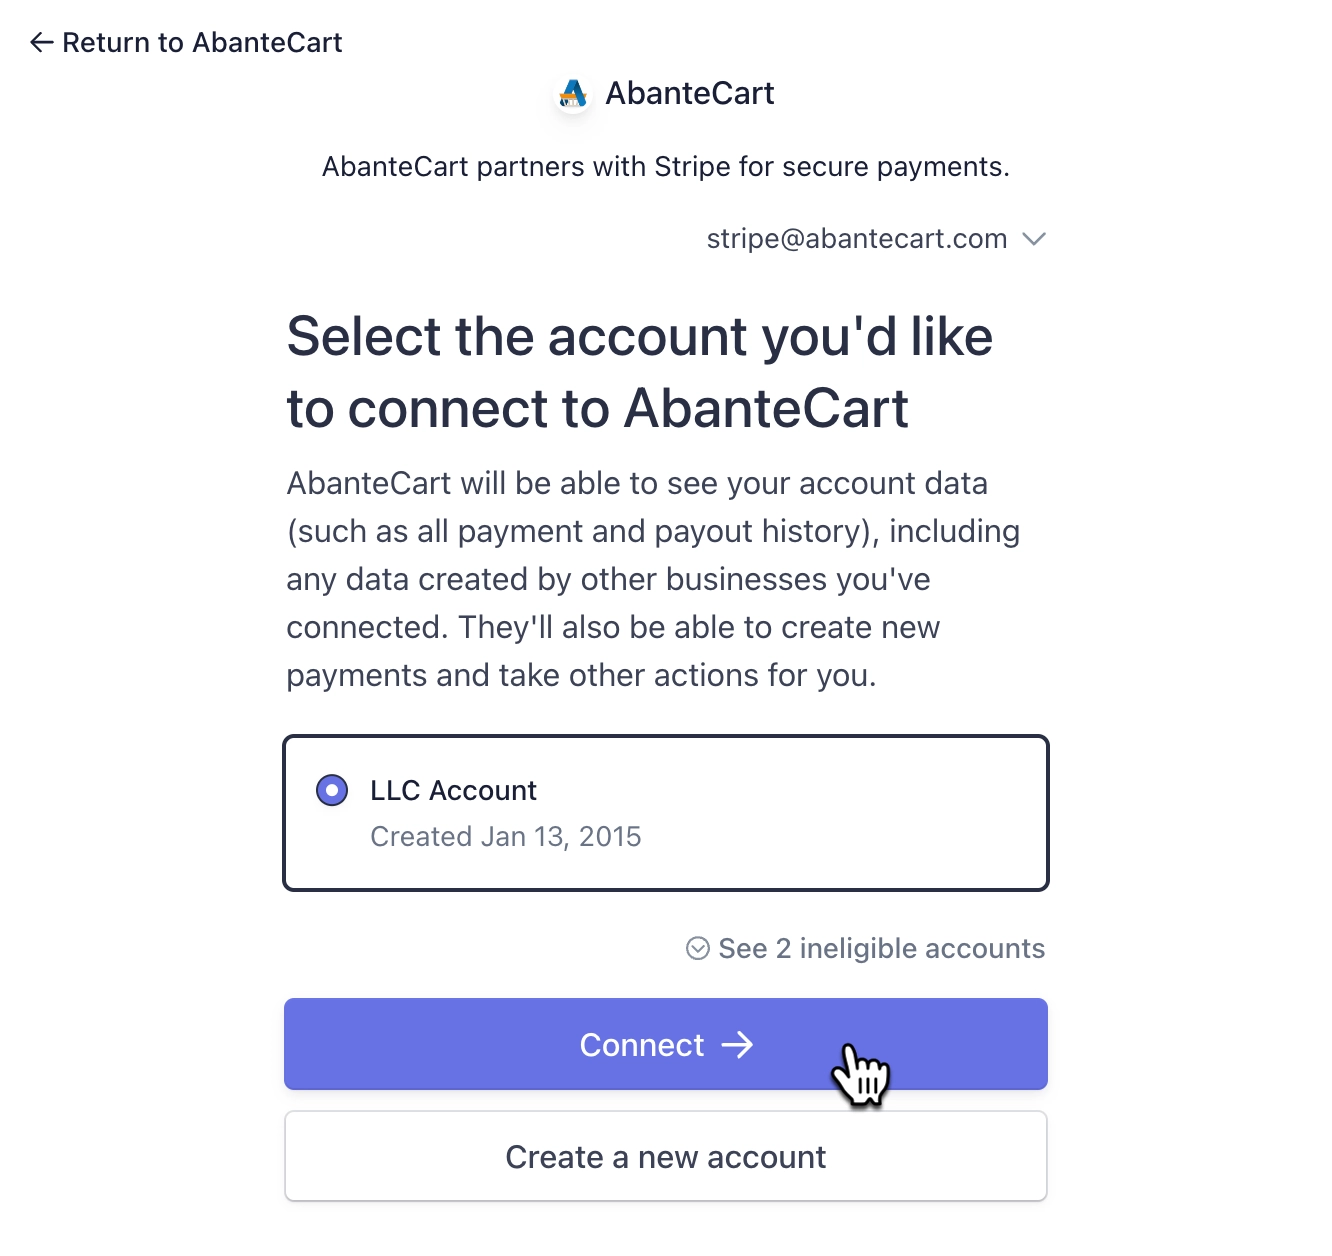
Task: Click the AbanteCart brand name beside logo
Action: point(690,93)
